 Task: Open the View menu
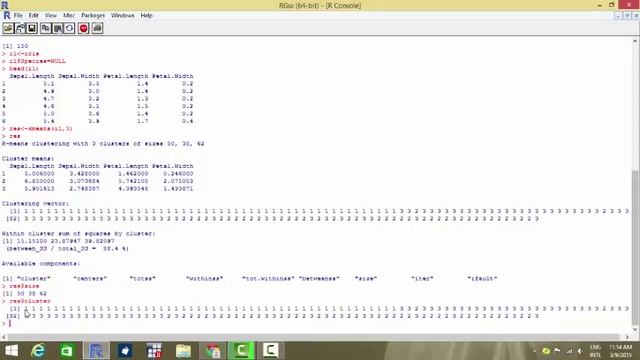pyautogui.click(x=51, y=16)
